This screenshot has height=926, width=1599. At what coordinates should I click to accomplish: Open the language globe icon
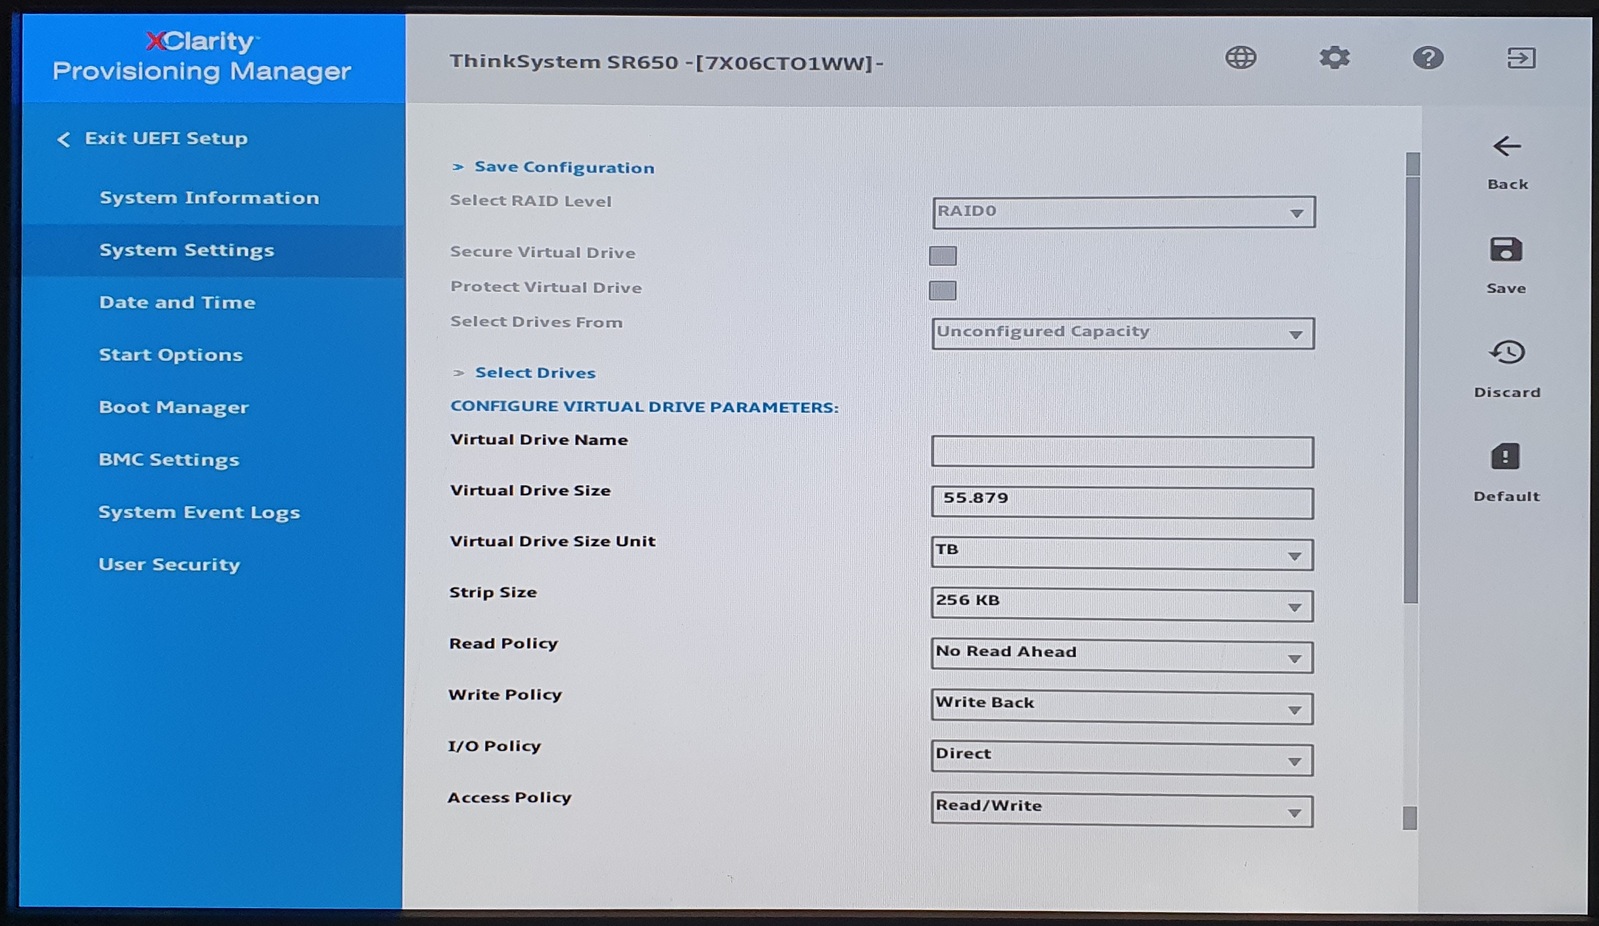pyautogui.click(x=1240, y=58)
